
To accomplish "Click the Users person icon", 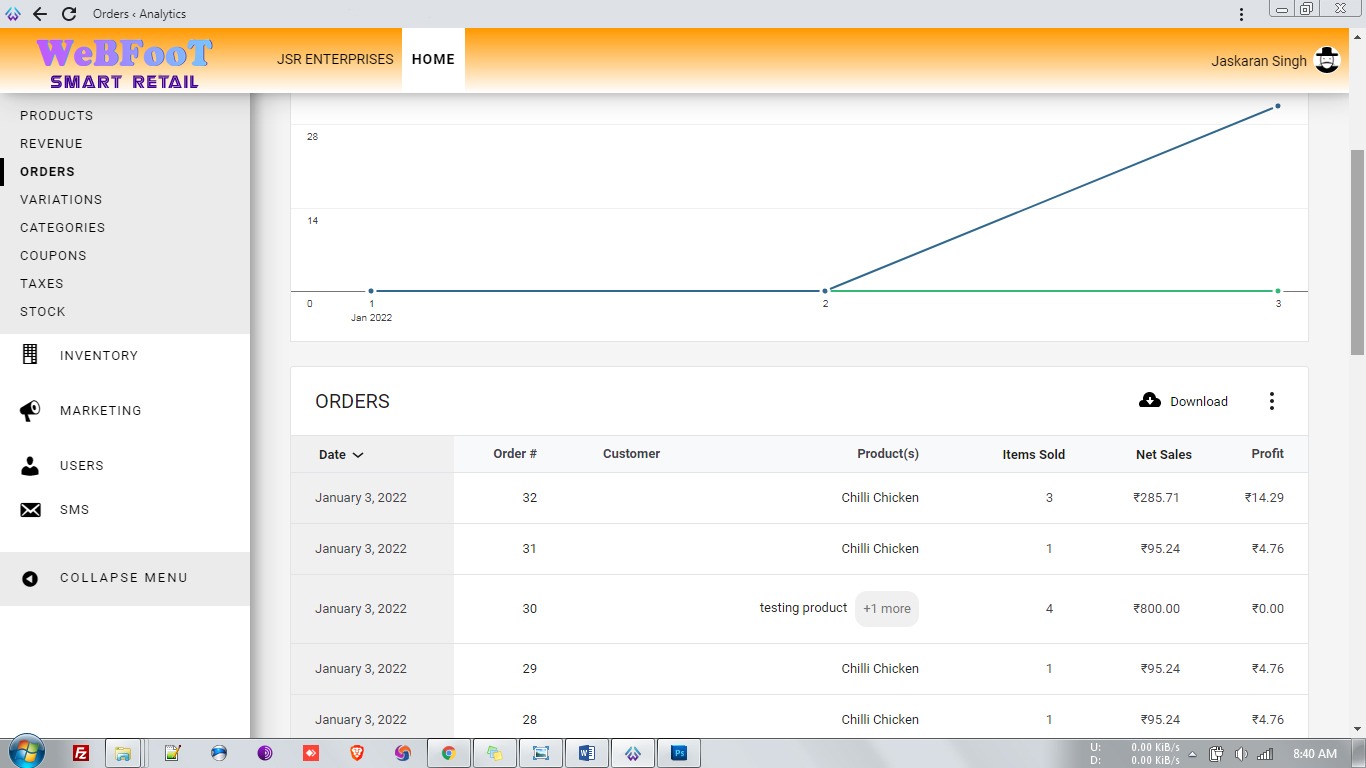I will [x=30, y=466].
